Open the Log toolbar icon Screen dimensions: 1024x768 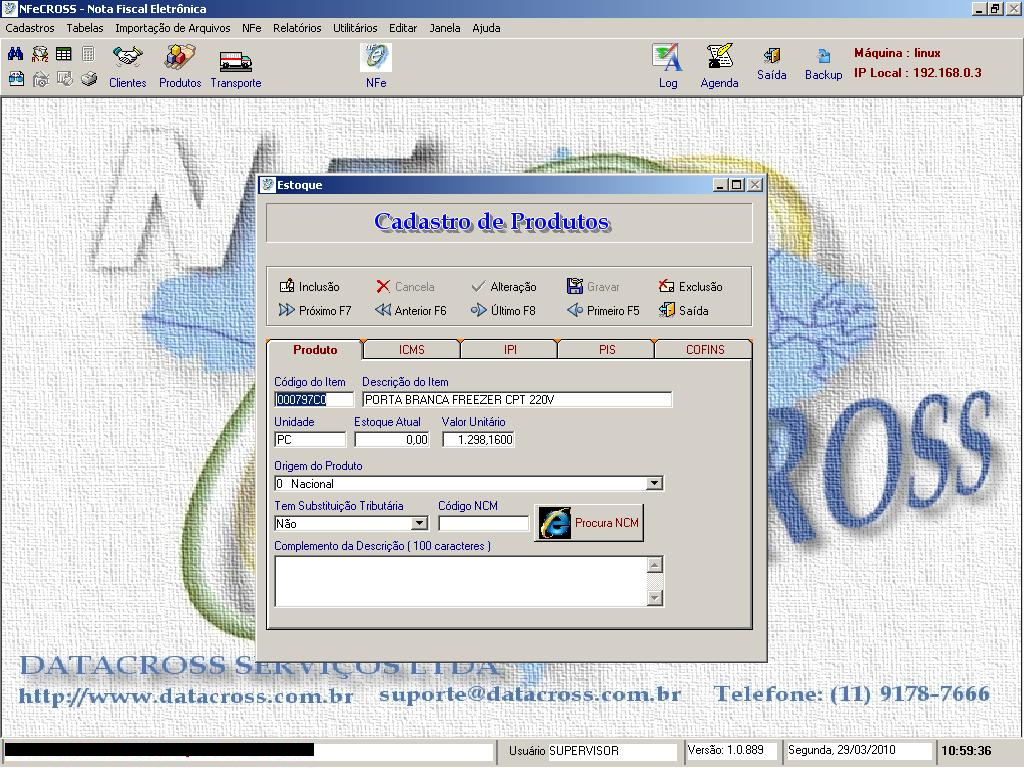[x=667, y=66]
